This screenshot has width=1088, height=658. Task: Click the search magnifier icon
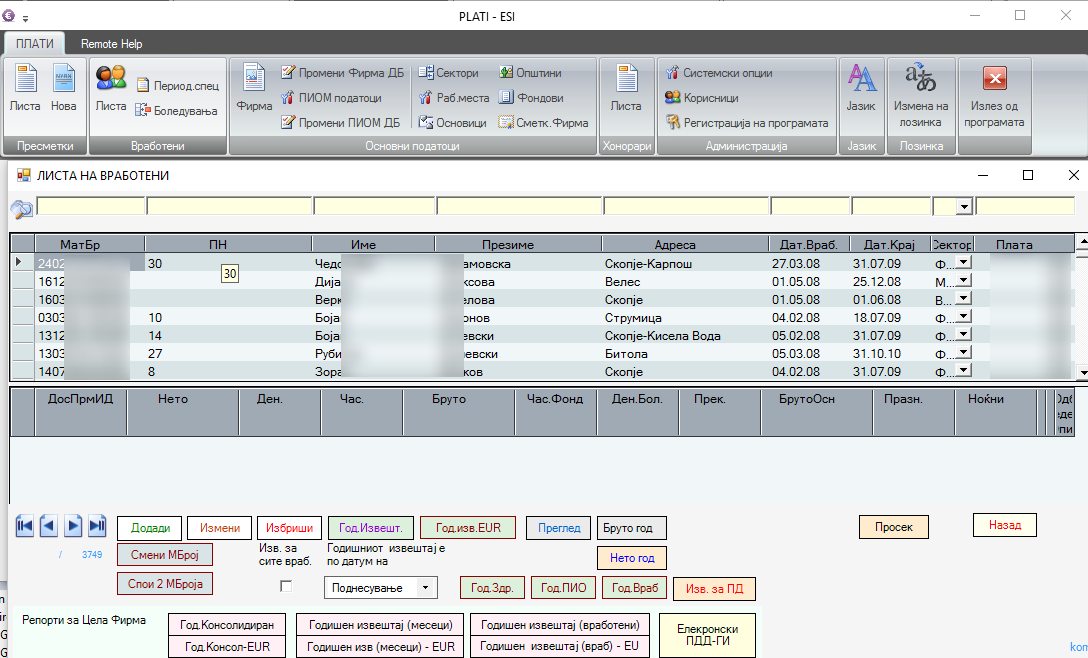[22, 208]
